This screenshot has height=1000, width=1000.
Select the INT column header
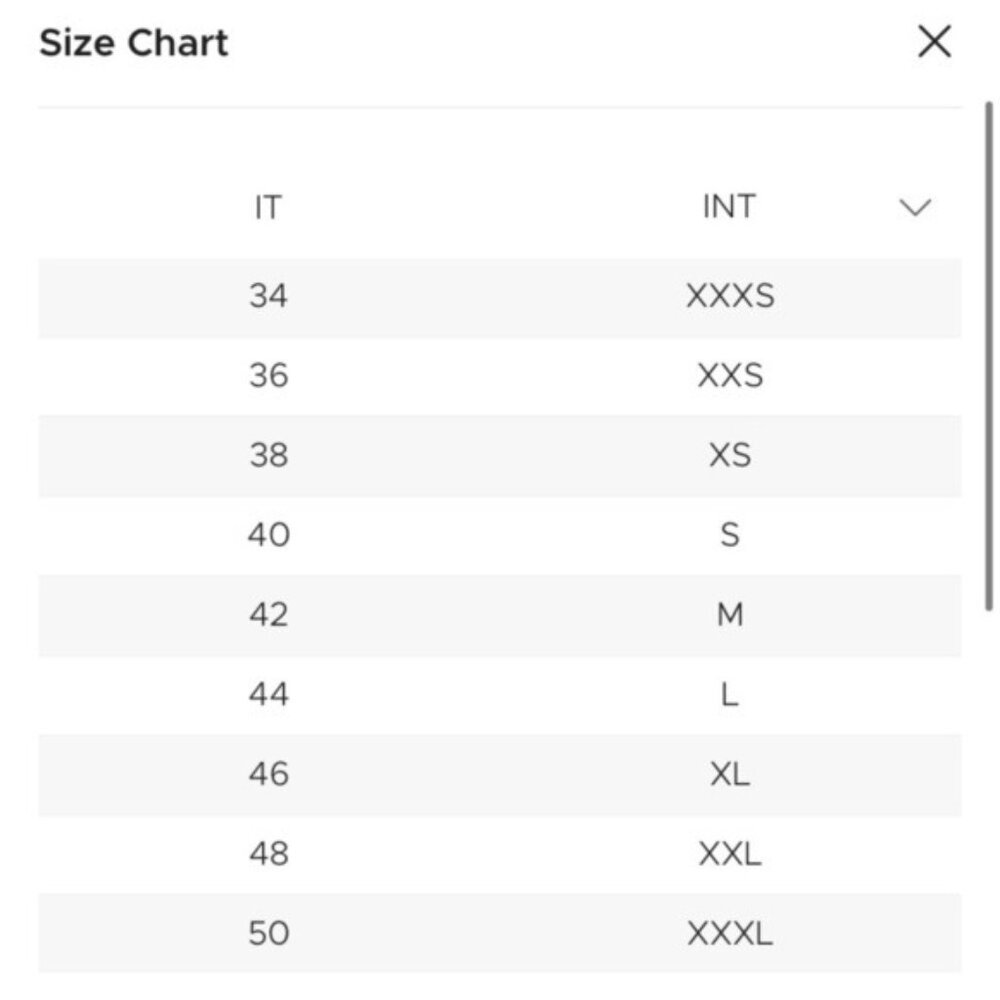tap(729, 207)
